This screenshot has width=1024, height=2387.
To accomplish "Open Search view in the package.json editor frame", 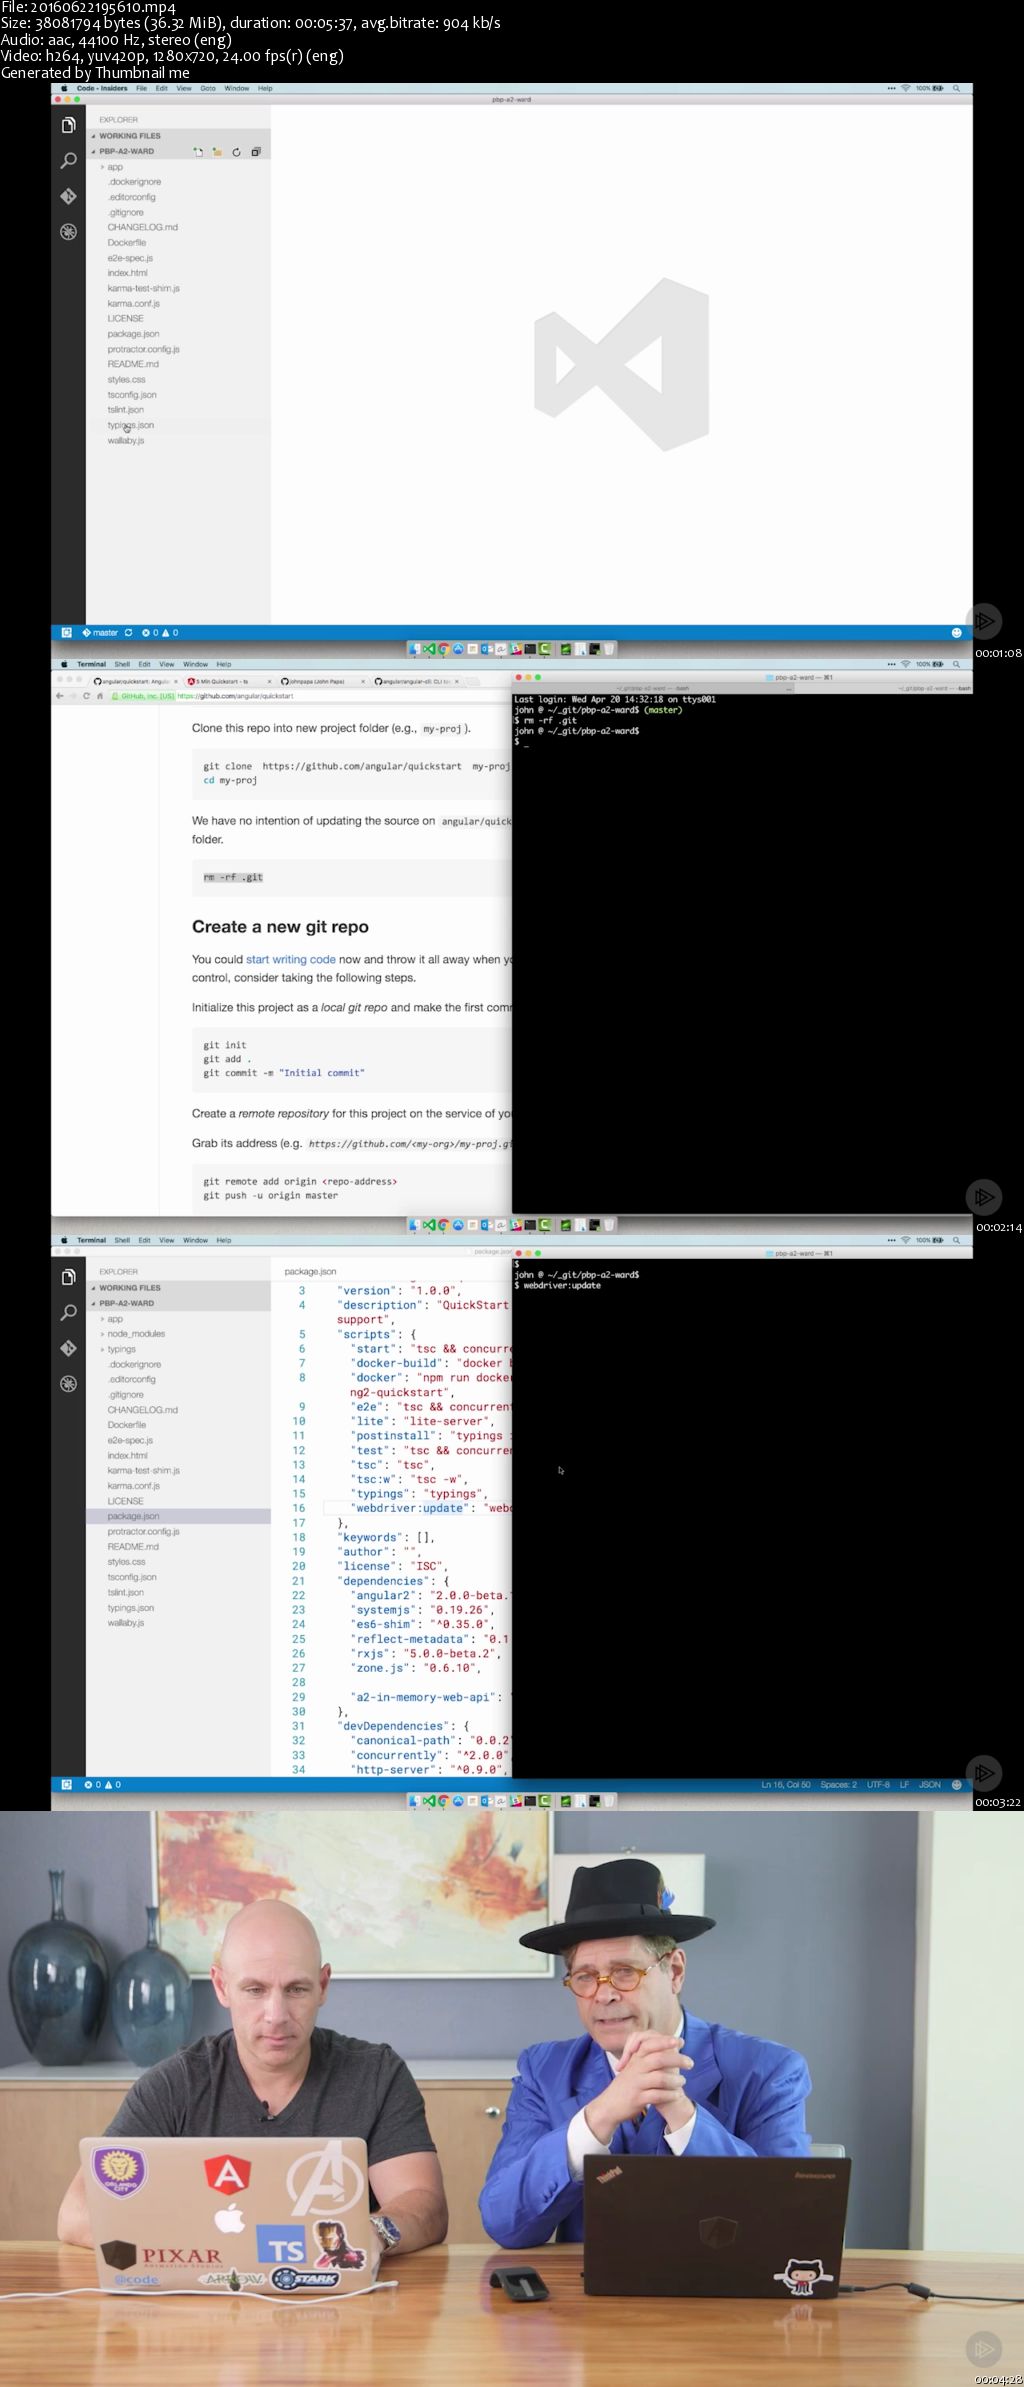I will tap(68, 1312).
